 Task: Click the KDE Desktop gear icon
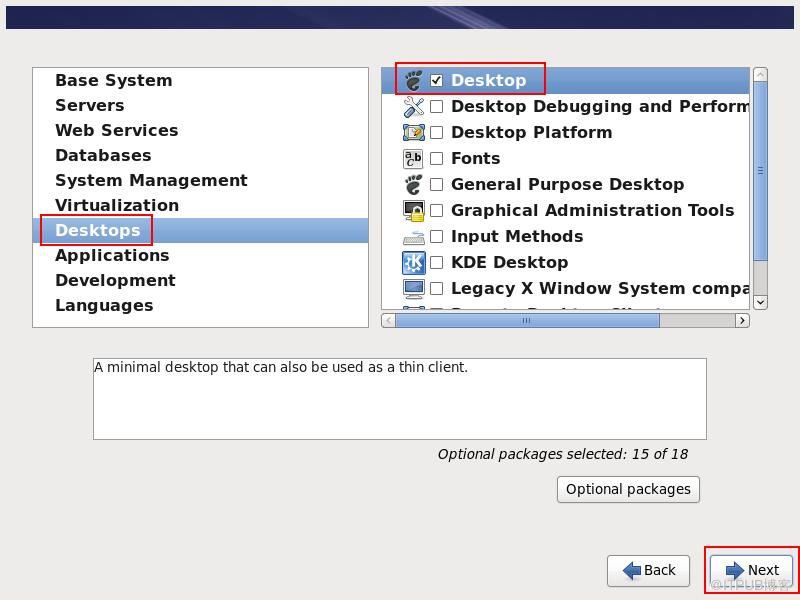click(x=414, y=263)
